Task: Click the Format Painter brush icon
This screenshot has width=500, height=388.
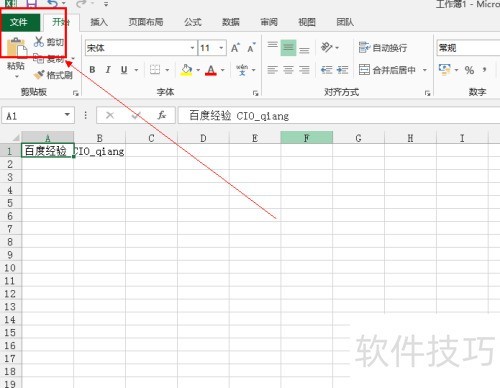Action: [39, 75]
